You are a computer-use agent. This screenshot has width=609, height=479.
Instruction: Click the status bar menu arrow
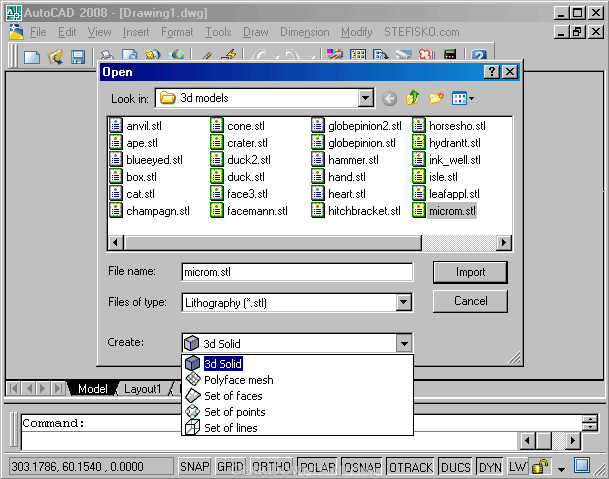[561, 469]
